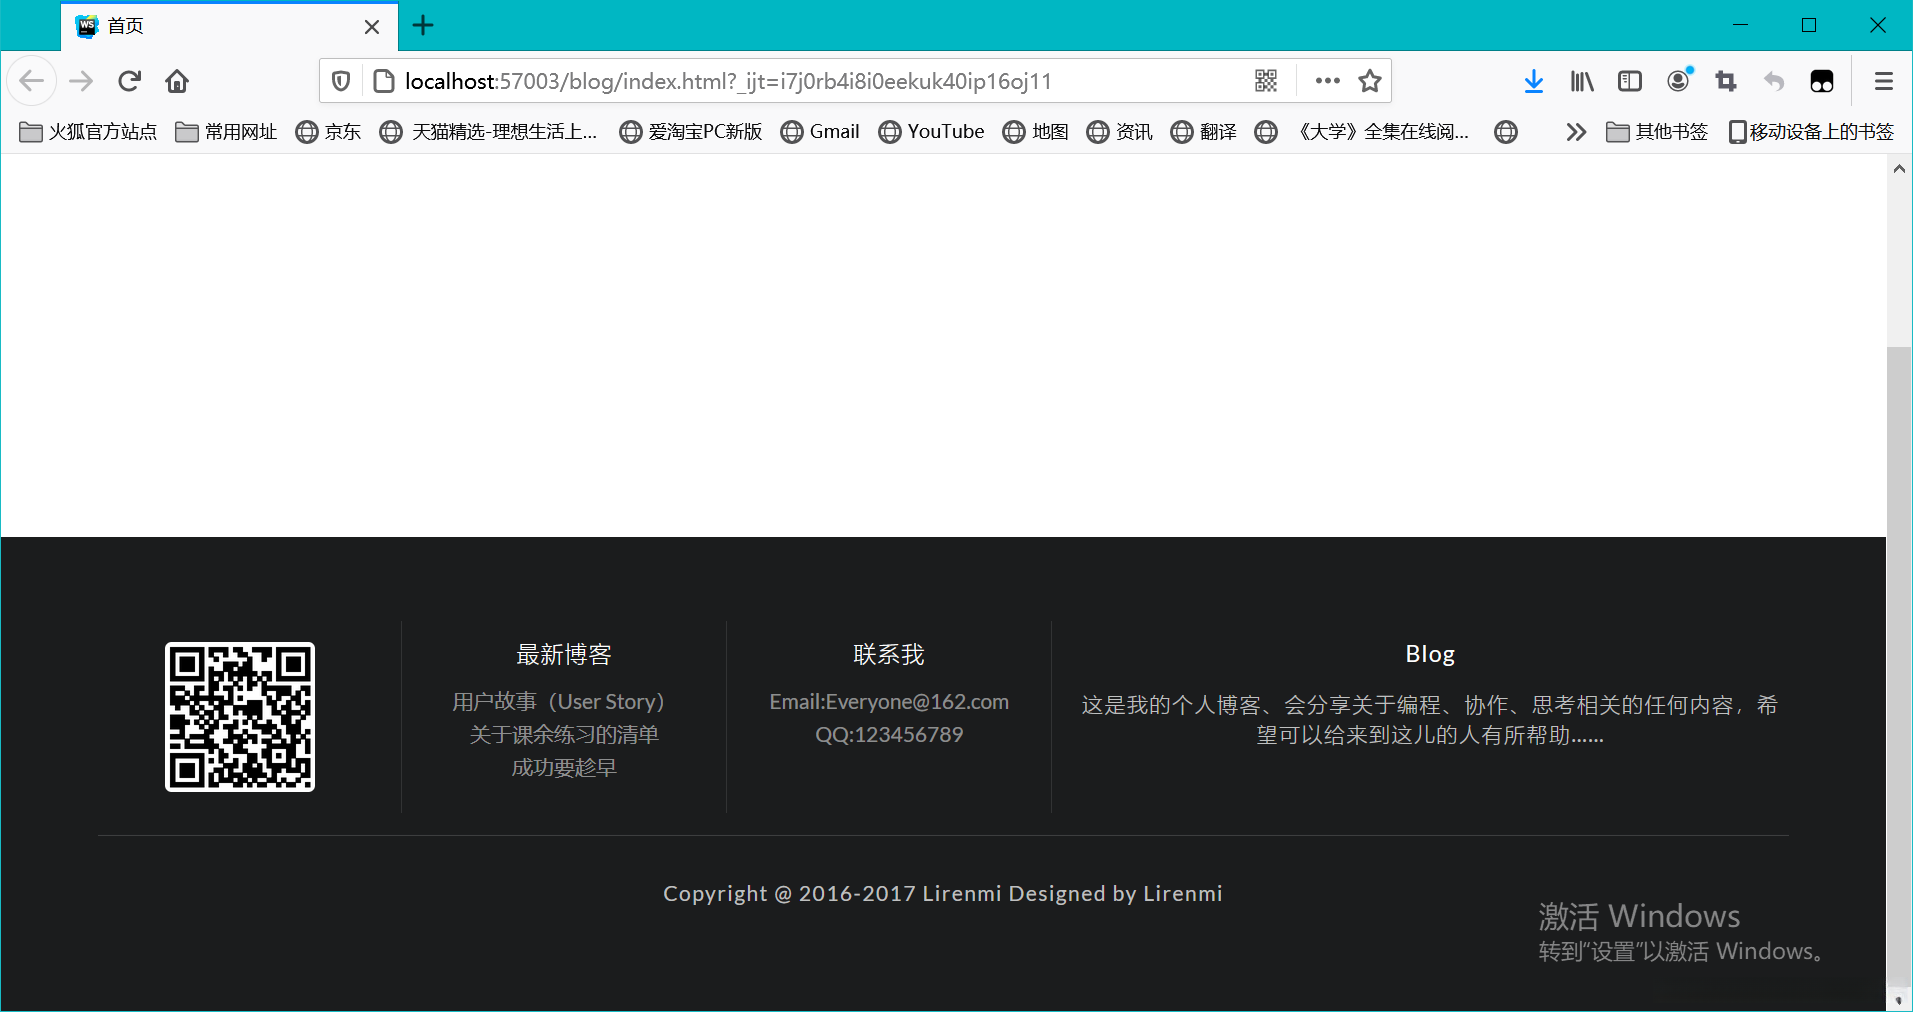
Task: Open the application hamburger menu
Action: (x=1885, y=81)
